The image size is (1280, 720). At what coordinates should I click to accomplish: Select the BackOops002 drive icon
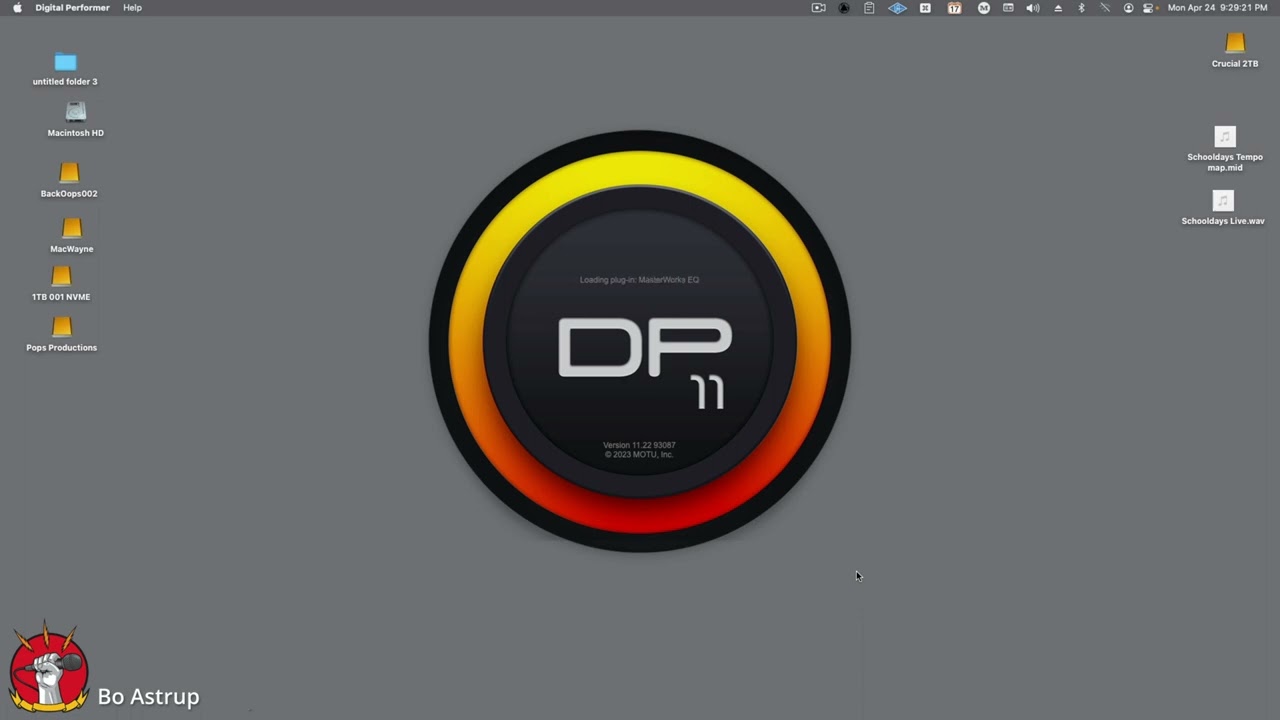[x=69, y=173]
